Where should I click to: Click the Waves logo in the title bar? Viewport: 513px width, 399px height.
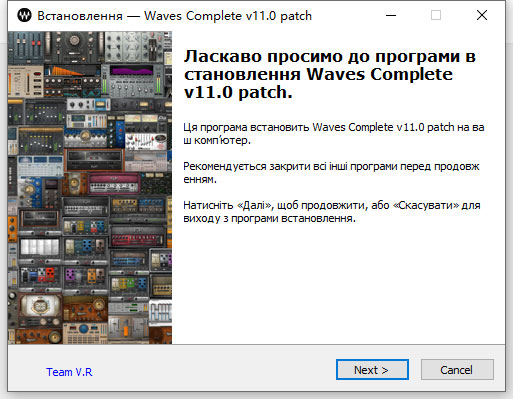coord(24,15)
